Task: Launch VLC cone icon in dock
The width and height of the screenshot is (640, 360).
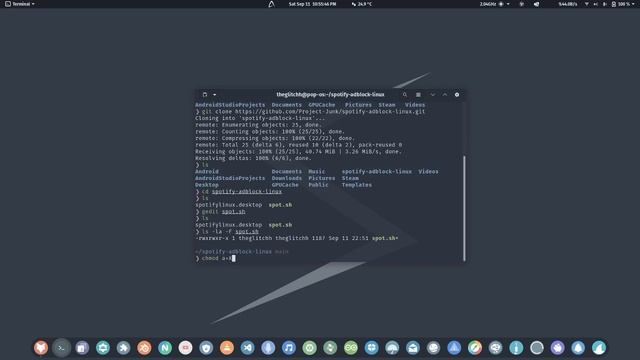Action: tap(227, 348)
